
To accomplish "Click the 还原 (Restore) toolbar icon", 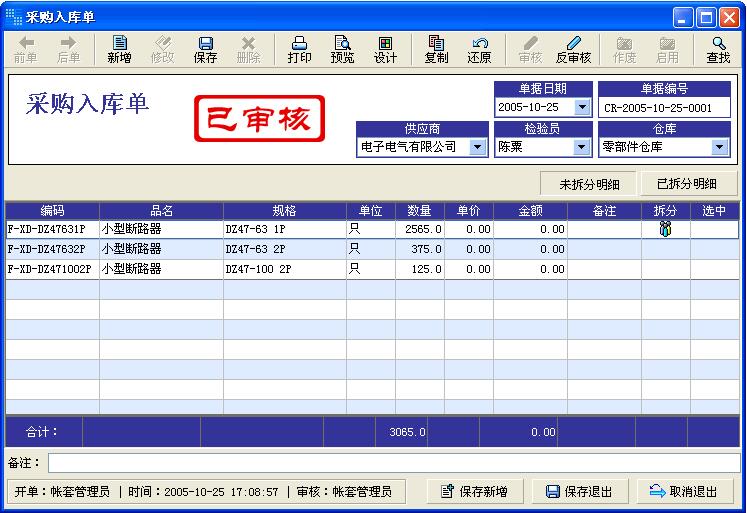I will [479, 49].
